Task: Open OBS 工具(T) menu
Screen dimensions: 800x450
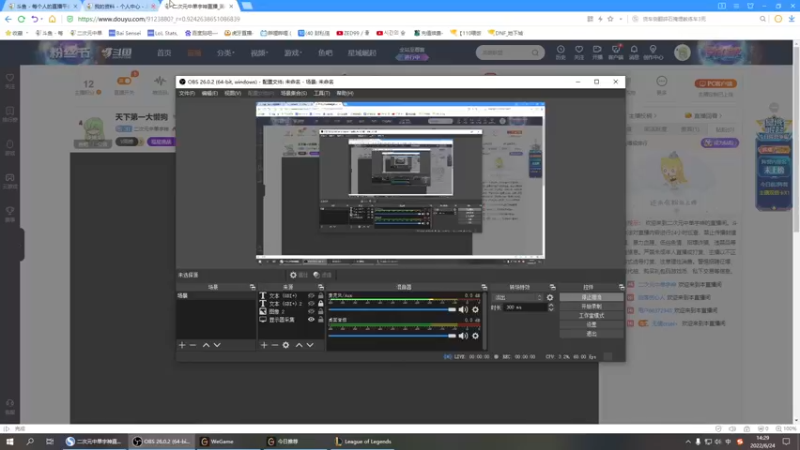Action: tap(321, 93)
